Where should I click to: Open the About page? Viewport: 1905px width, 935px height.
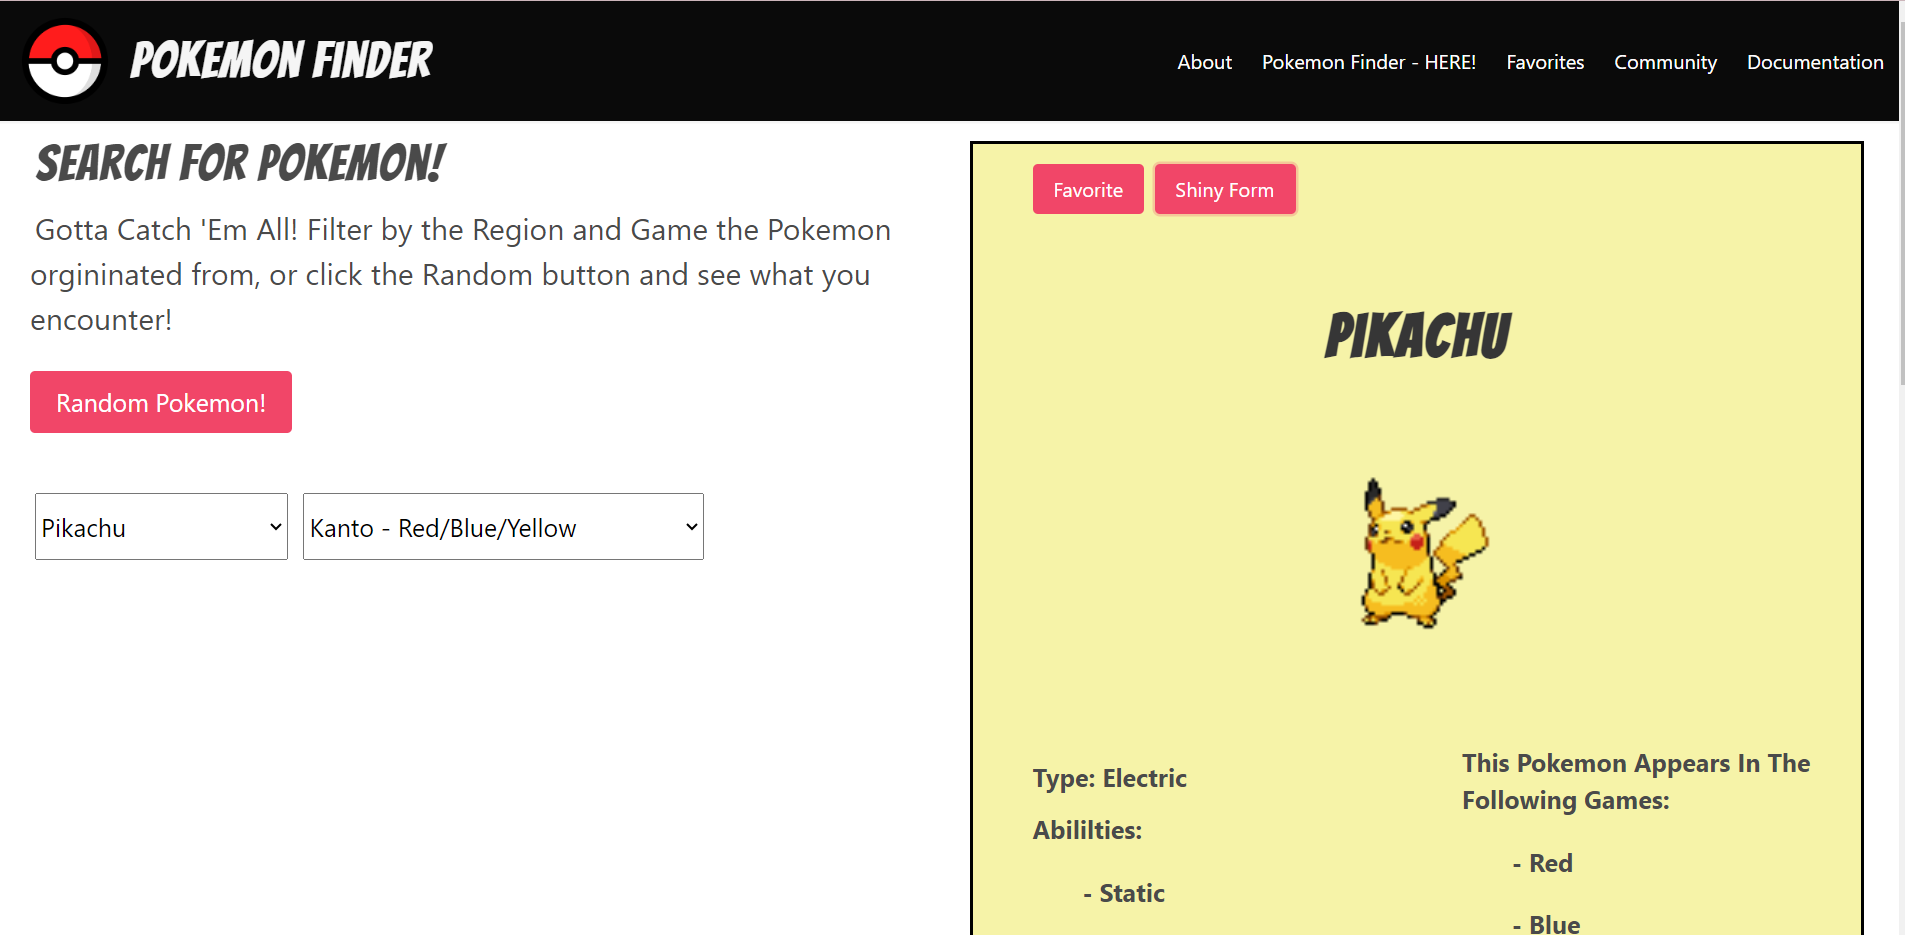click(x=1204, y=62)
